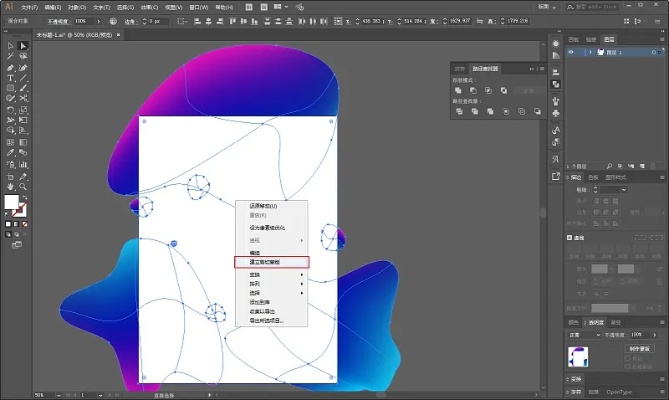Click the solid Color fill mode button

point(8,224)
